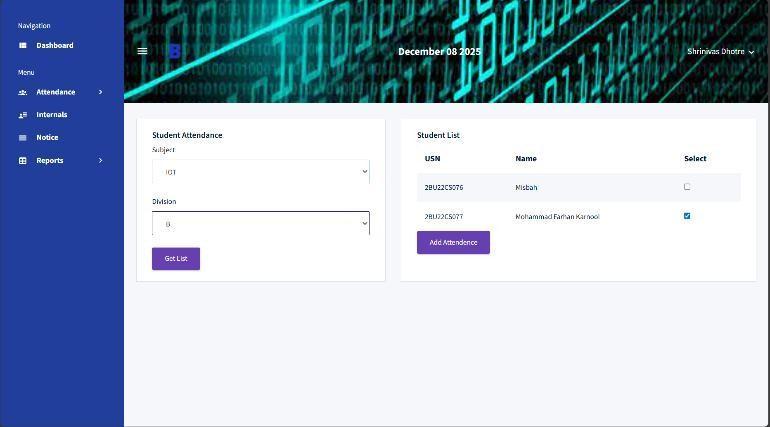Viewport: 770px width, 427px height.
Task: Toggle the hamburger menu icon
Action: (x=142, y=51)
